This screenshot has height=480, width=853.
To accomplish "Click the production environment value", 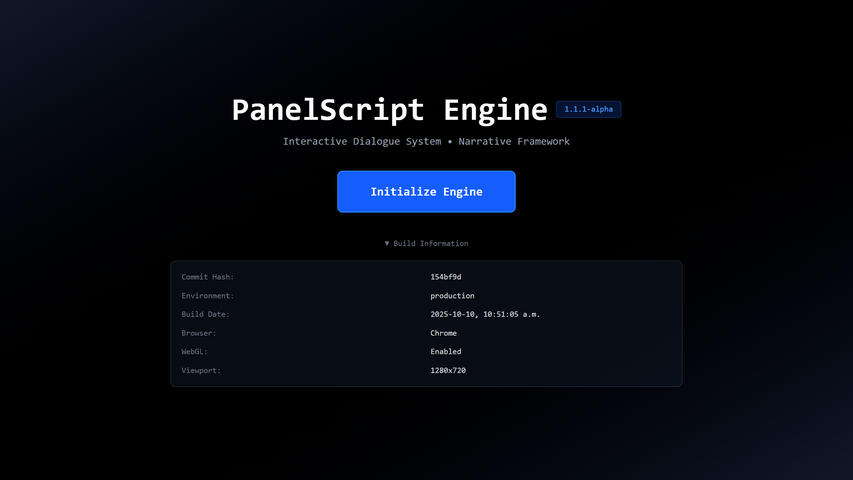I will (452, 296).
